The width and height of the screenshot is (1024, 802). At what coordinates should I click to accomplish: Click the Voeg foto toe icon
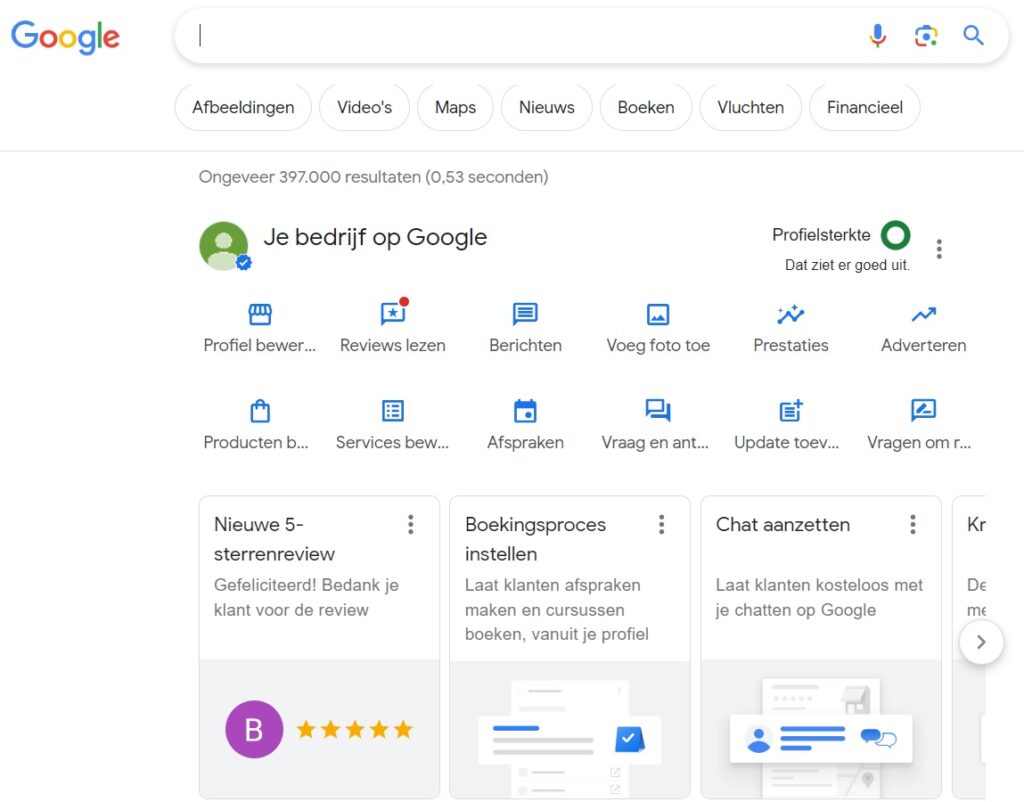pyautogui.click(x=658, y=314)
